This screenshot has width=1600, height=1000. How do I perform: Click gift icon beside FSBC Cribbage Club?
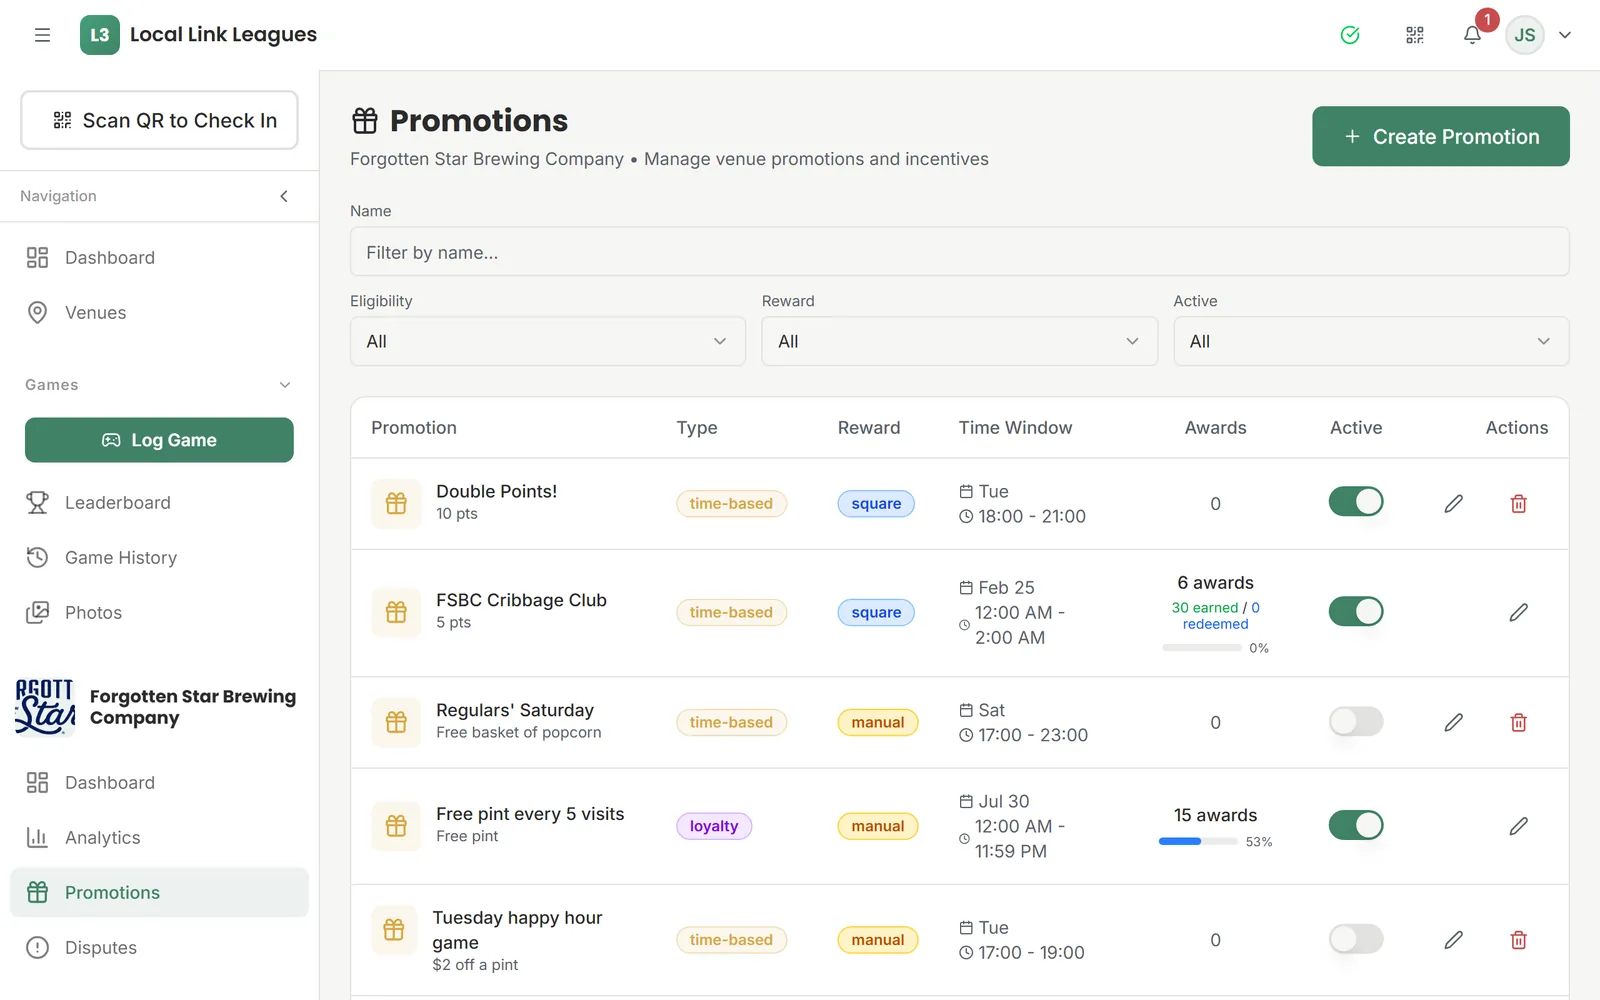396,612
